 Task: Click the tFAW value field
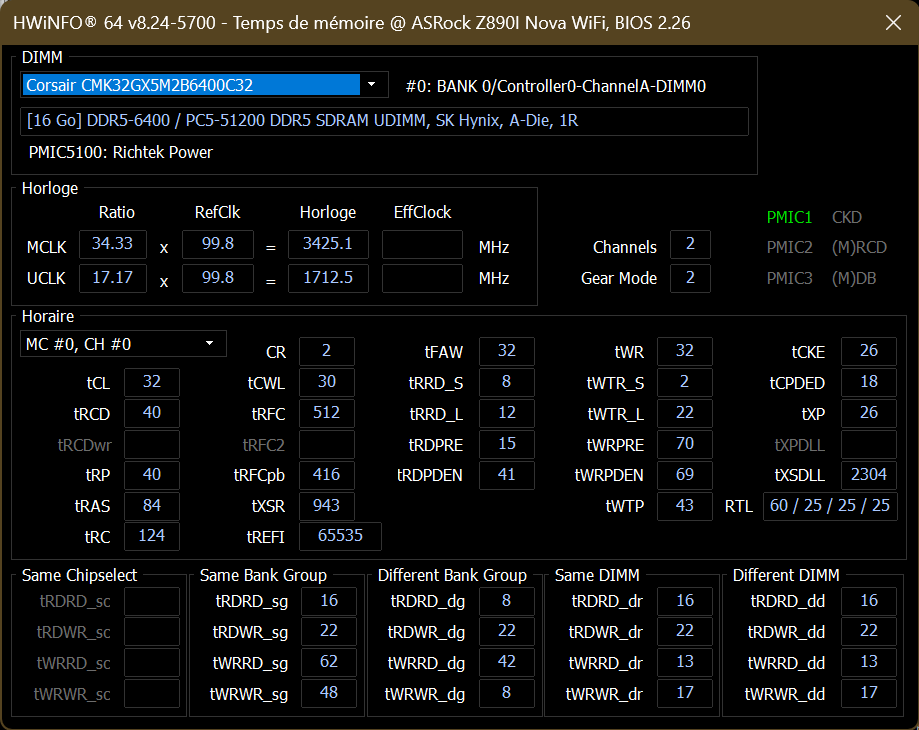pyautogui.click(x=506, y=351)
